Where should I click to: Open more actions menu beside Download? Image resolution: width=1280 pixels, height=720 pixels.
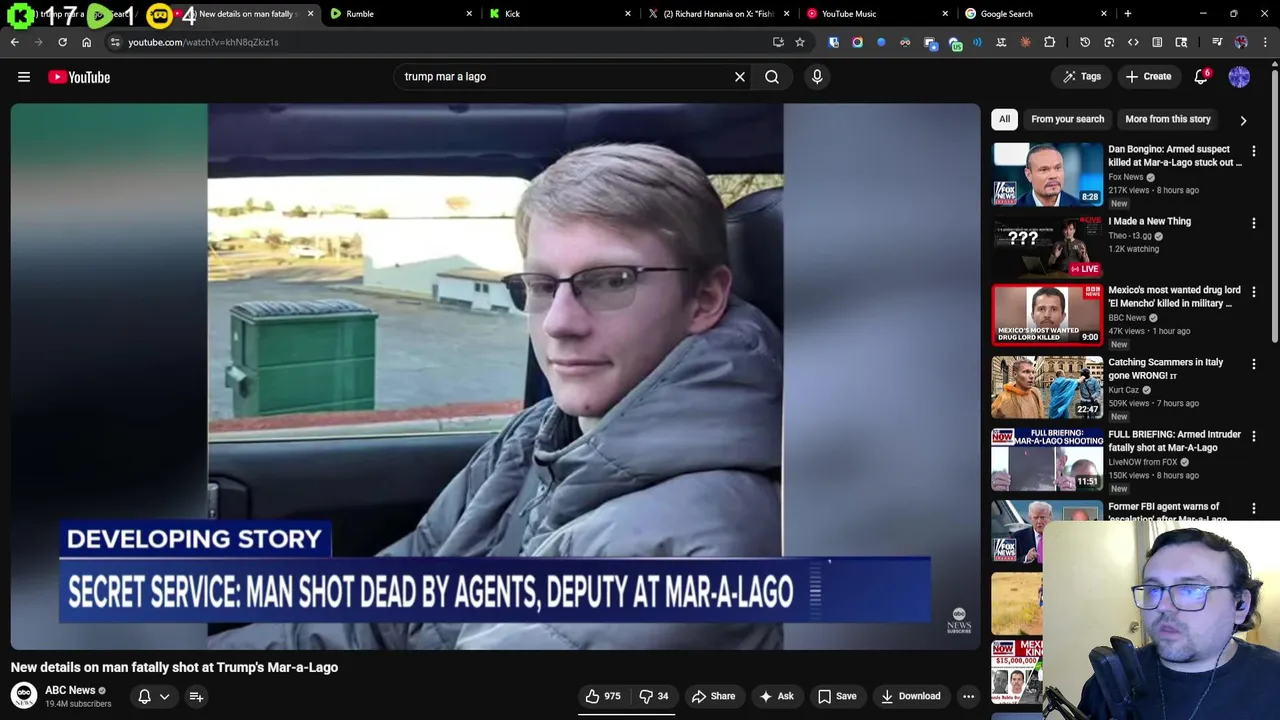point(968,696)
